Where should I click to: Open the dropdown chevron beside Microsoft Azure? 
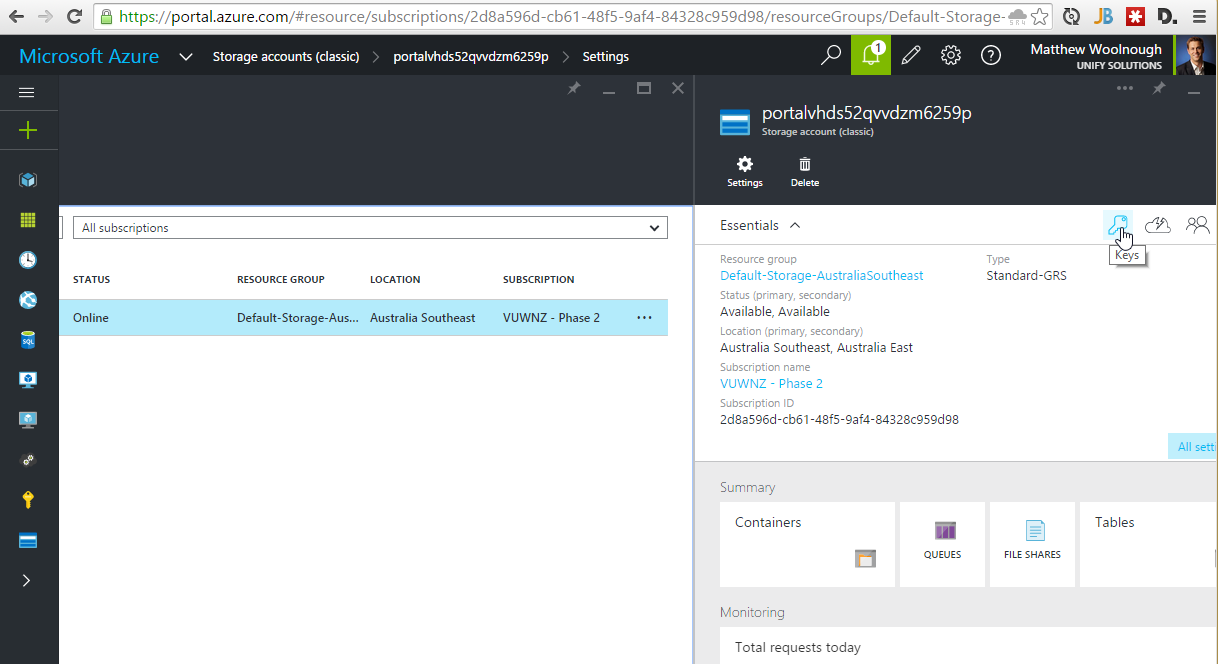[x=185, y=57]
